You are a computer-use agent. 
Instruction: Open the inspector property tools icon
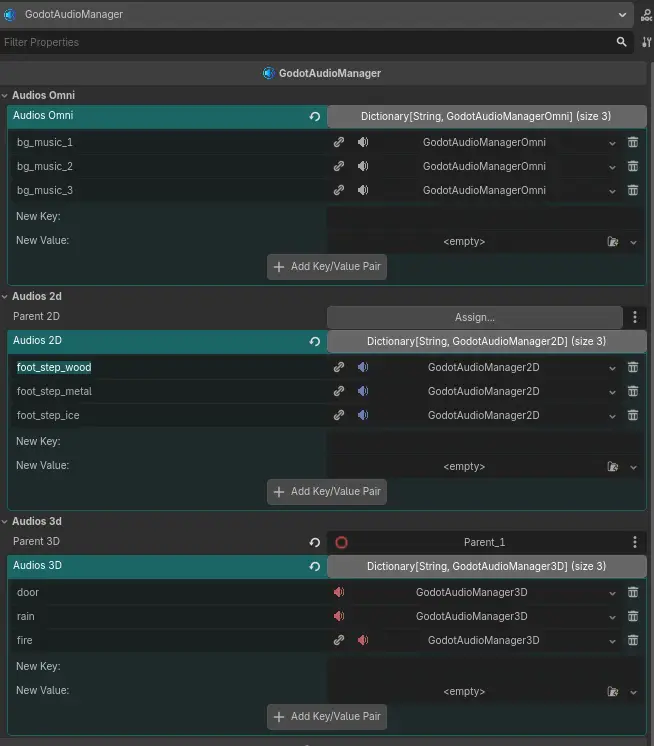[x=646, y=42]
